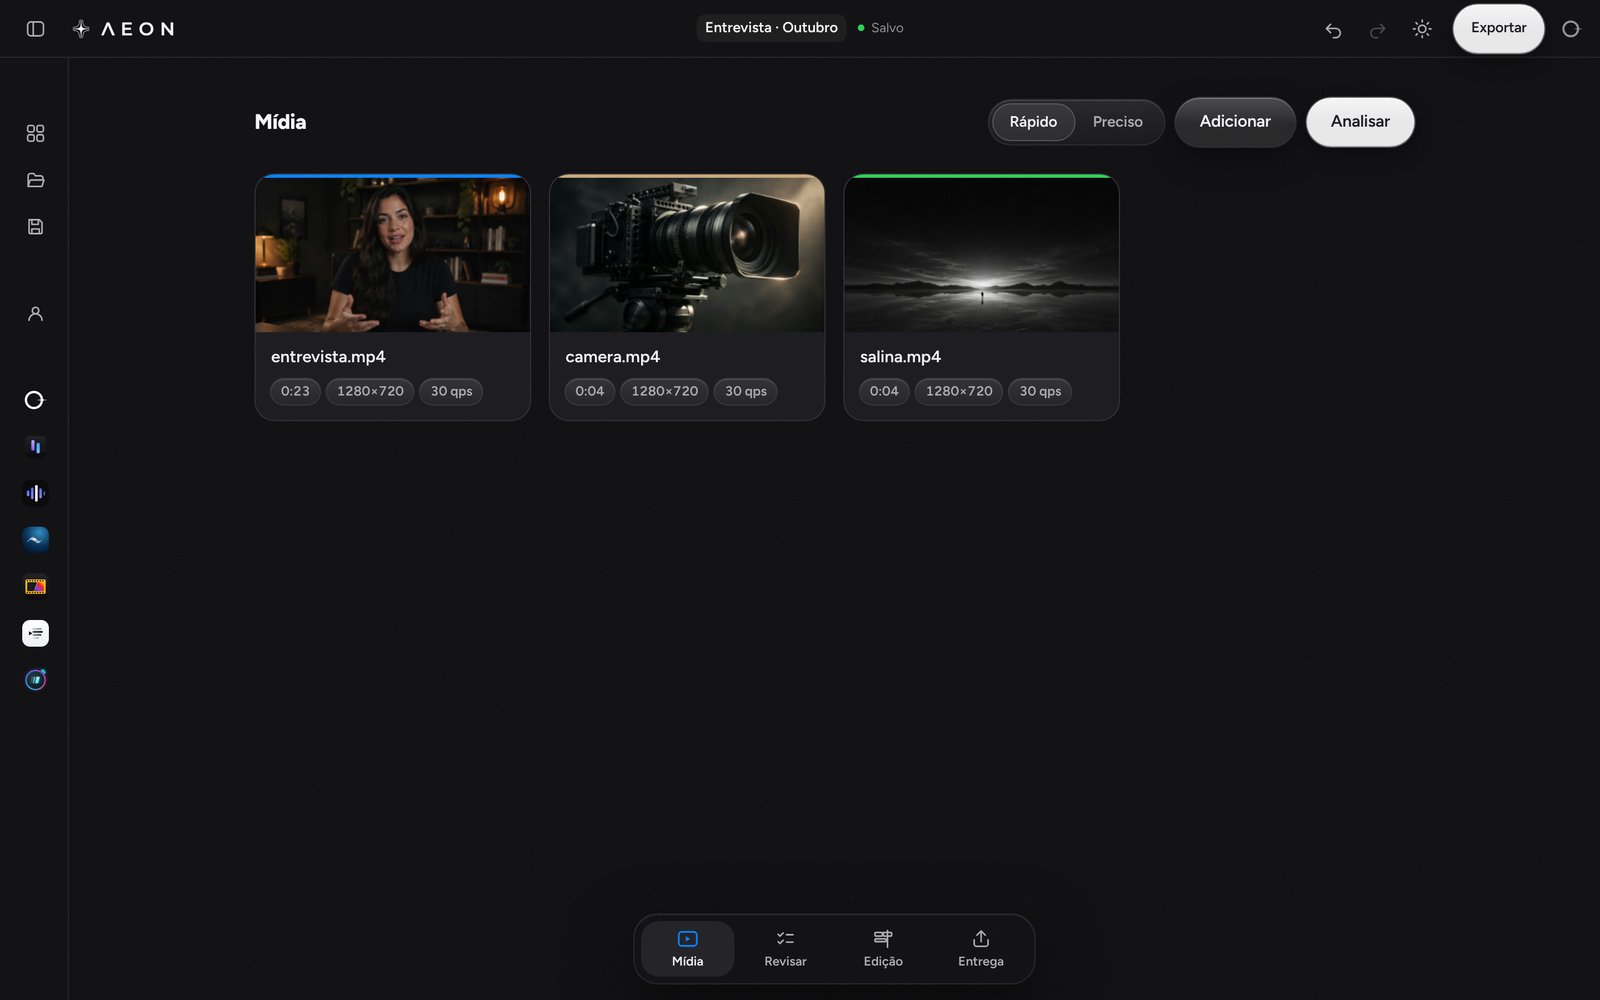Select Preciso analysis mode

click(x=1117, y=122)
